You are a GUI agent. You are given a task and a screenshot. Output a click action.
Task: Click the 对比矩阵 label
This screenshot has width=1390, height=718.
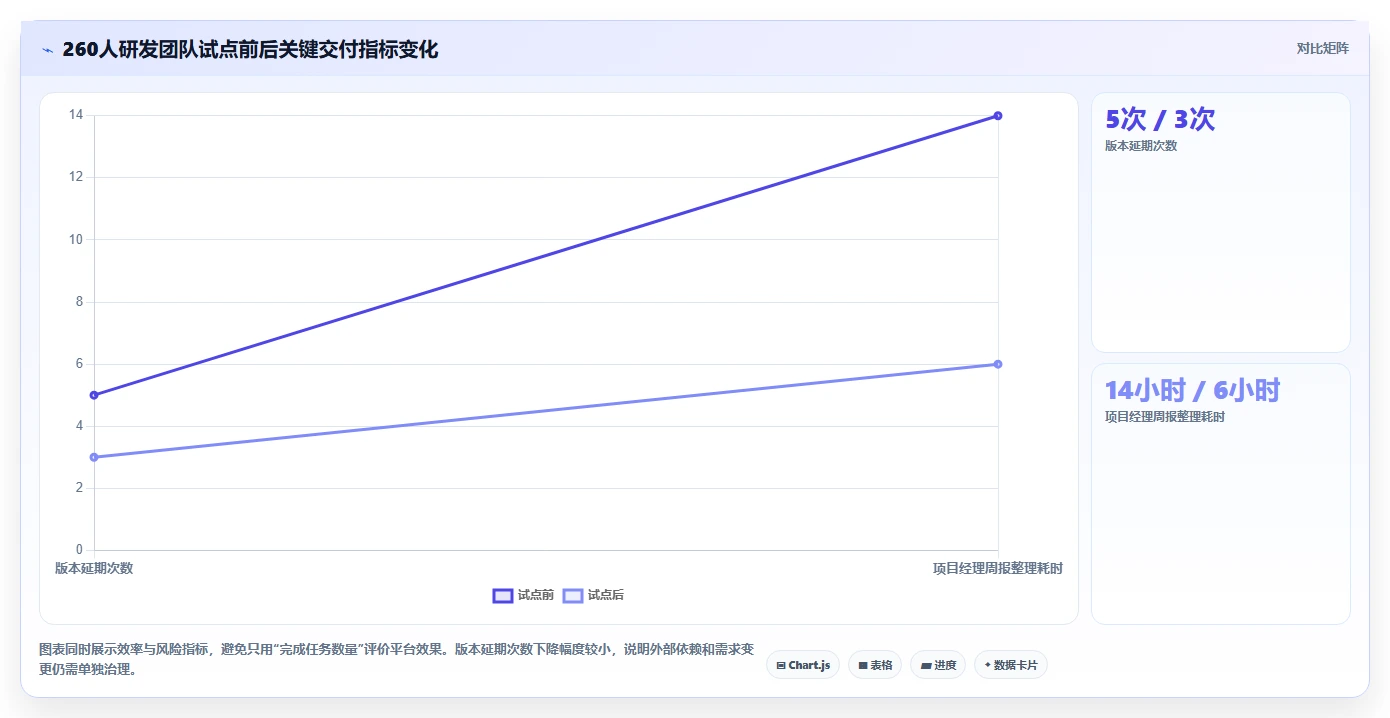1322,48
